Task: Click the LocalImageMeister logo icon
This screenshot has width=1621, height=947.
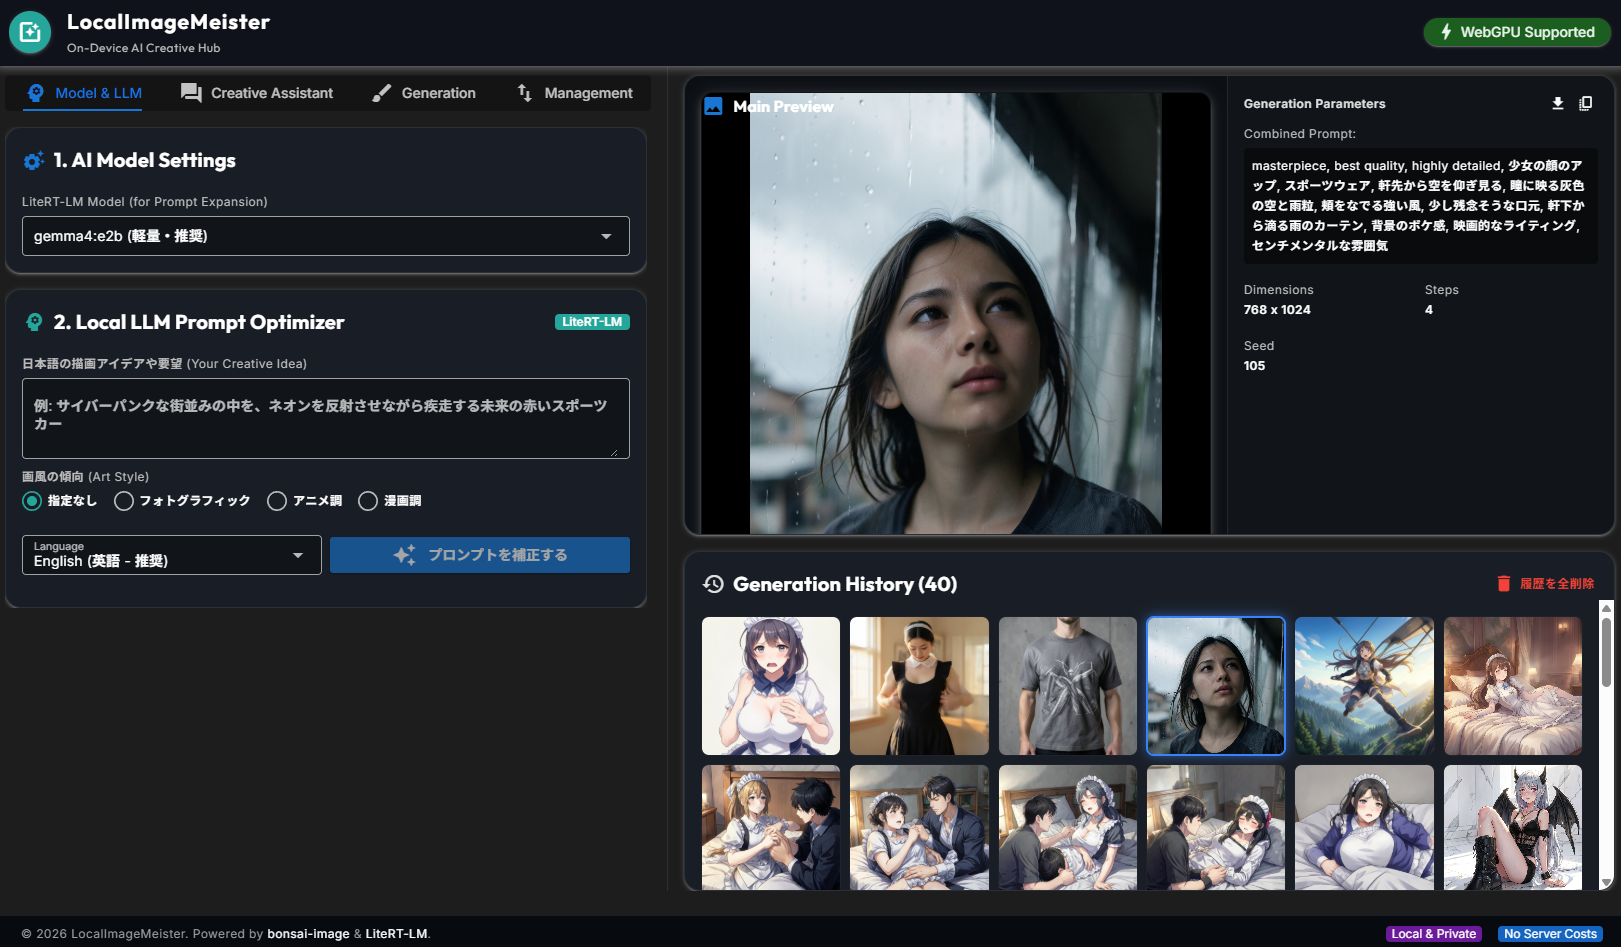Action: point(30,32)
